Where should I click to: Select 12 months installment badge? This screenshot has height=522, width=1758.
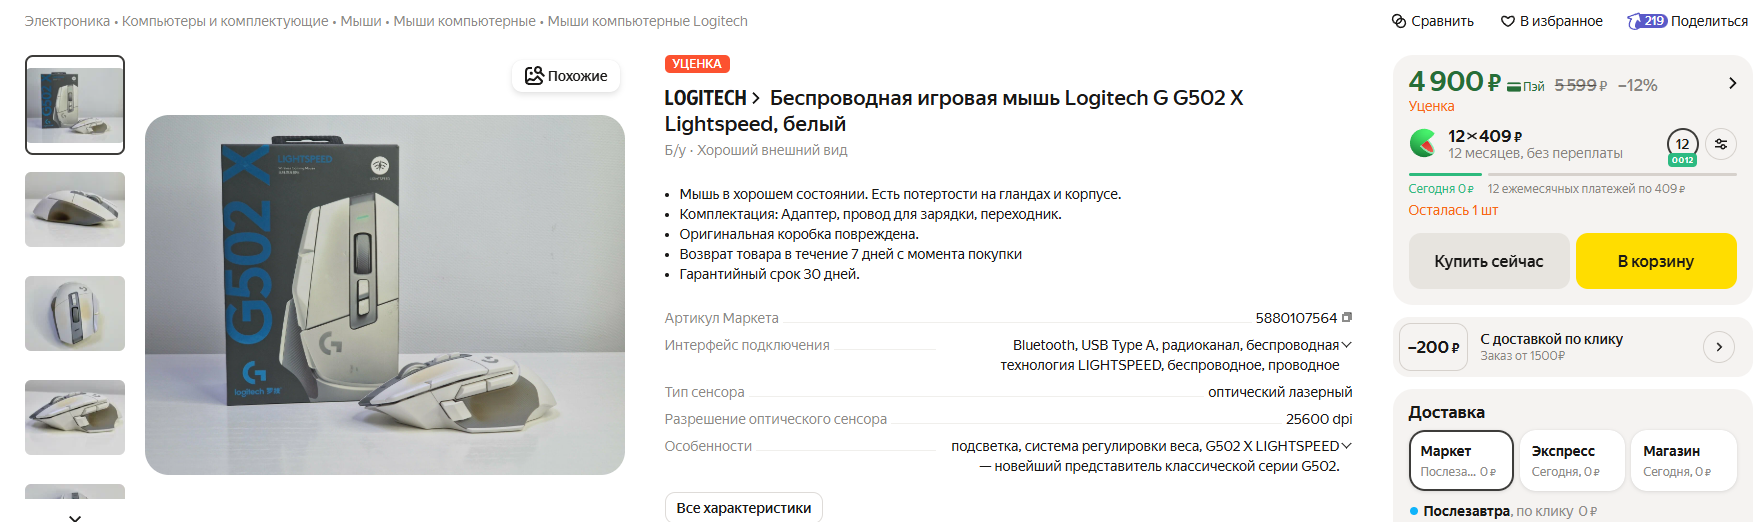1682,146
